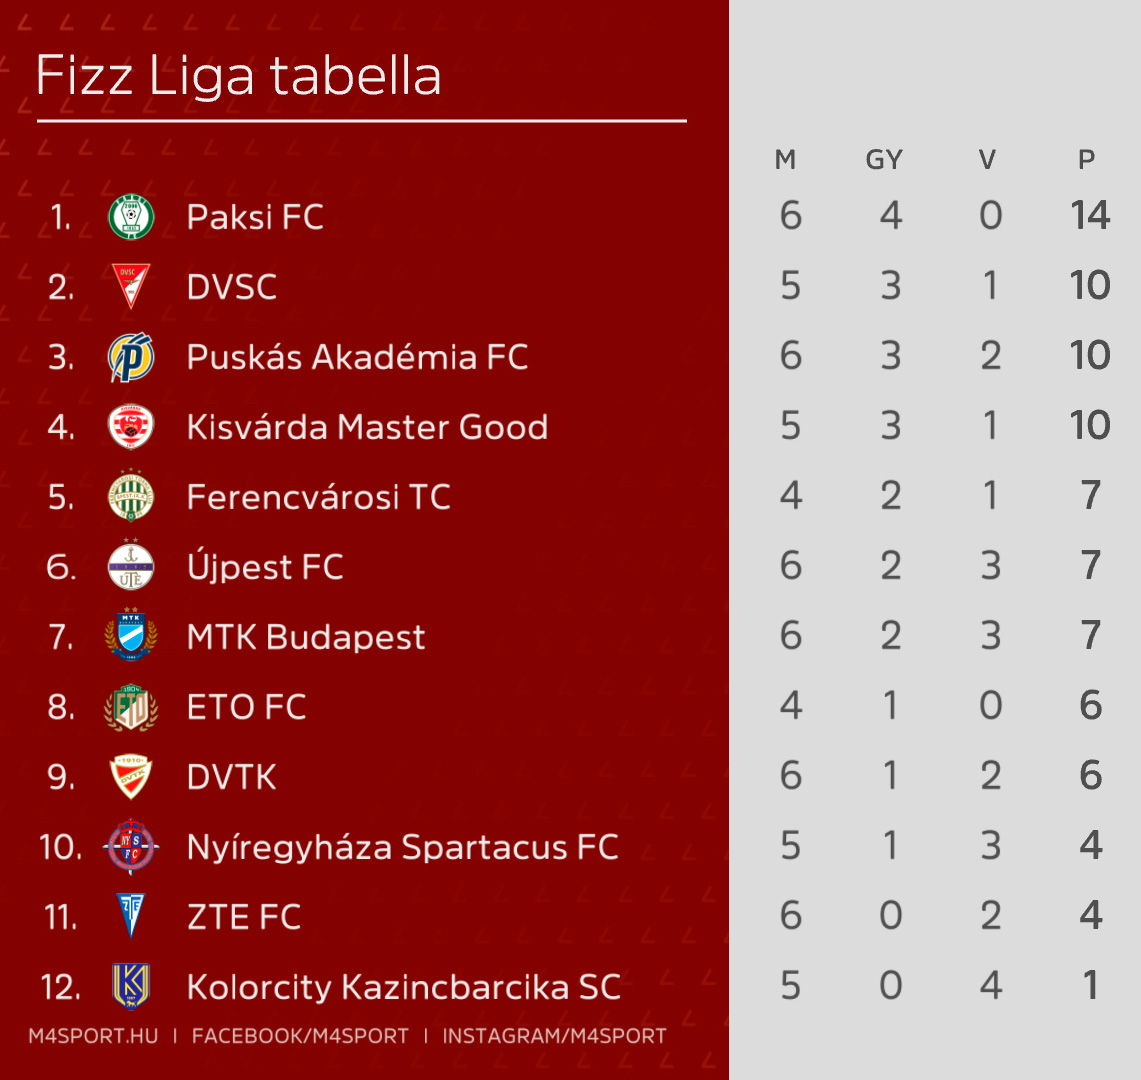Screen dimensions: 1141x1080
Task: Select the MTK Budapest shield logo
Action: pos(131,635)
